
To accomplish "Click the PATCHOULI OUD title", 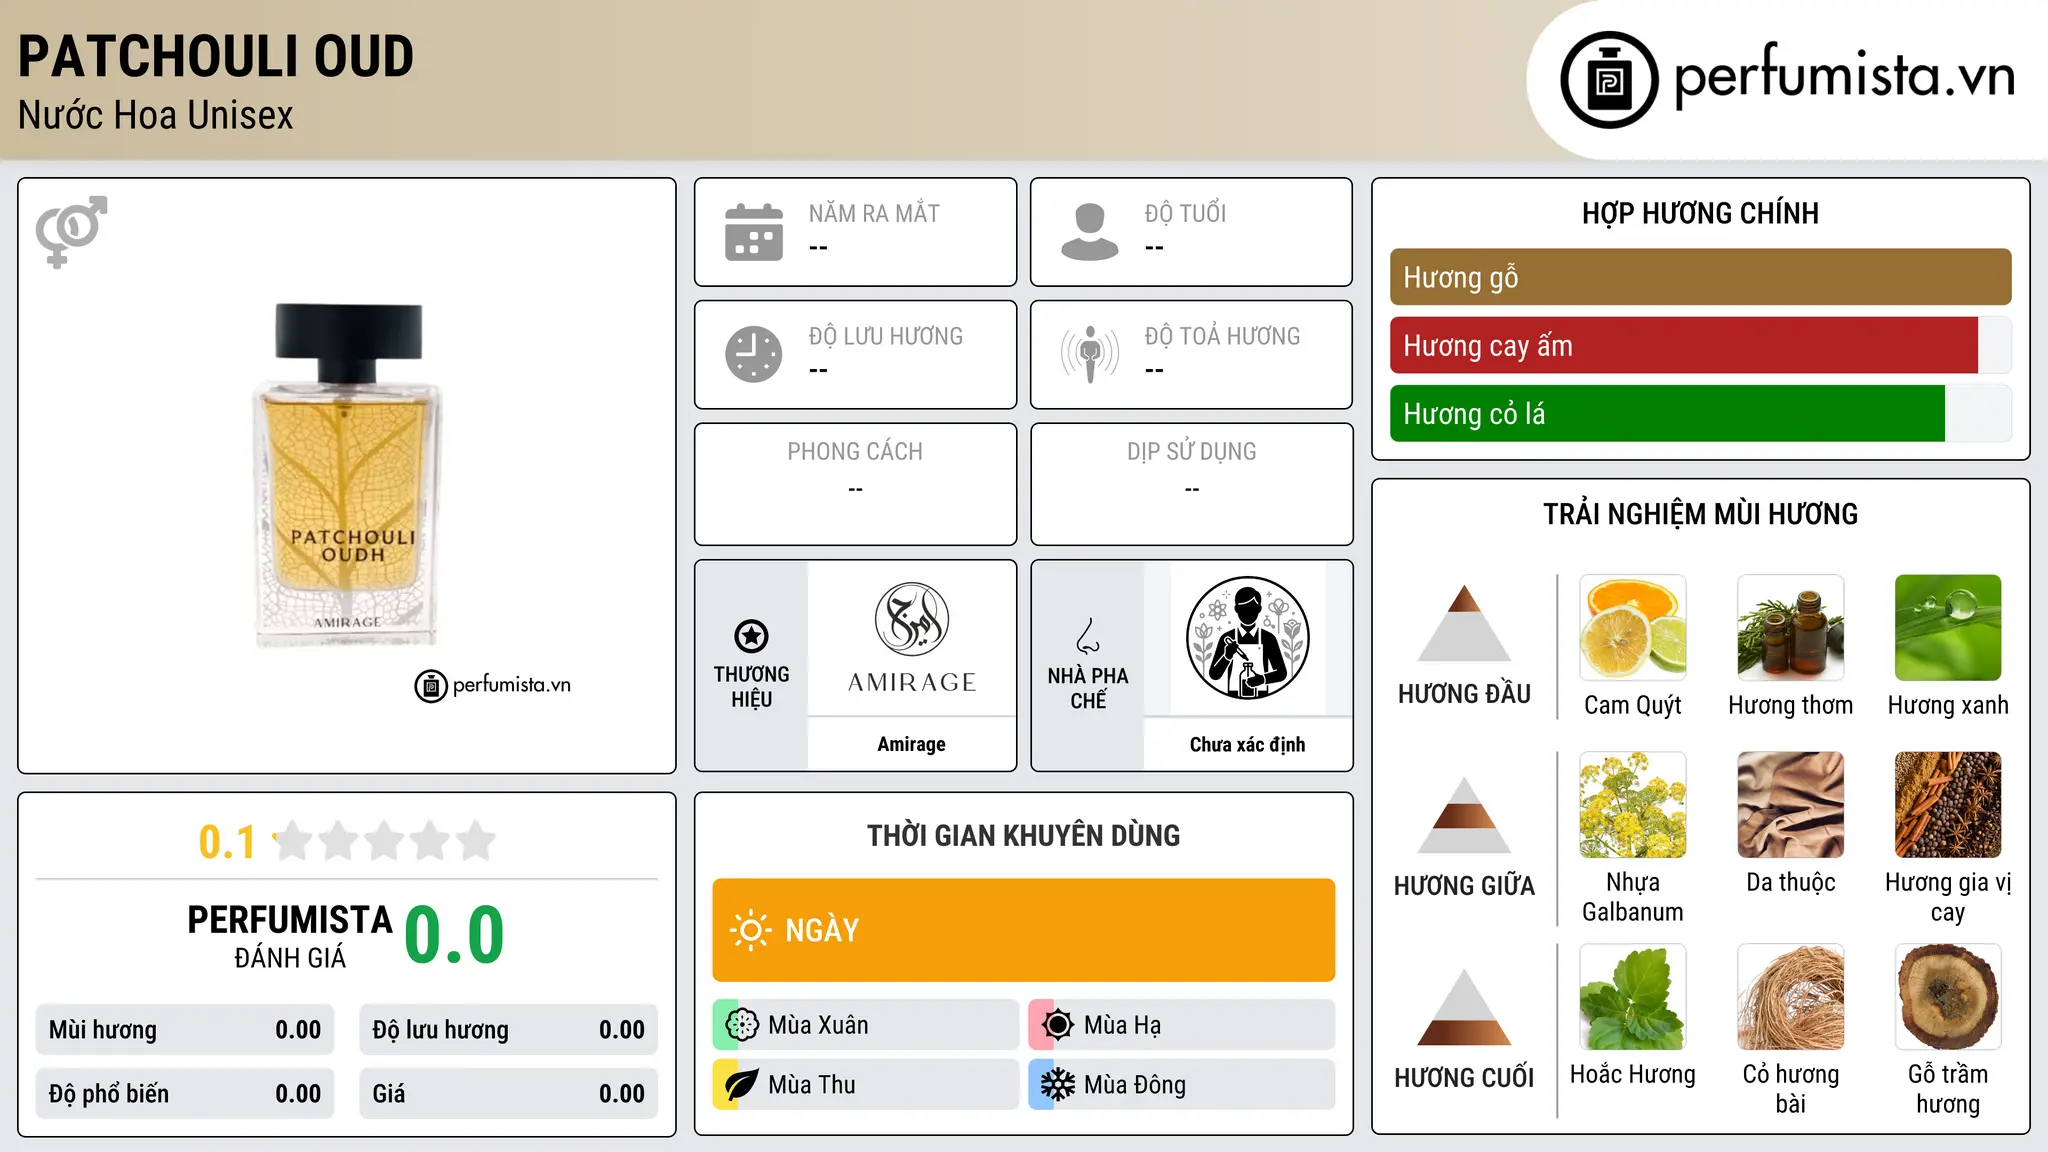I will 216,56.
